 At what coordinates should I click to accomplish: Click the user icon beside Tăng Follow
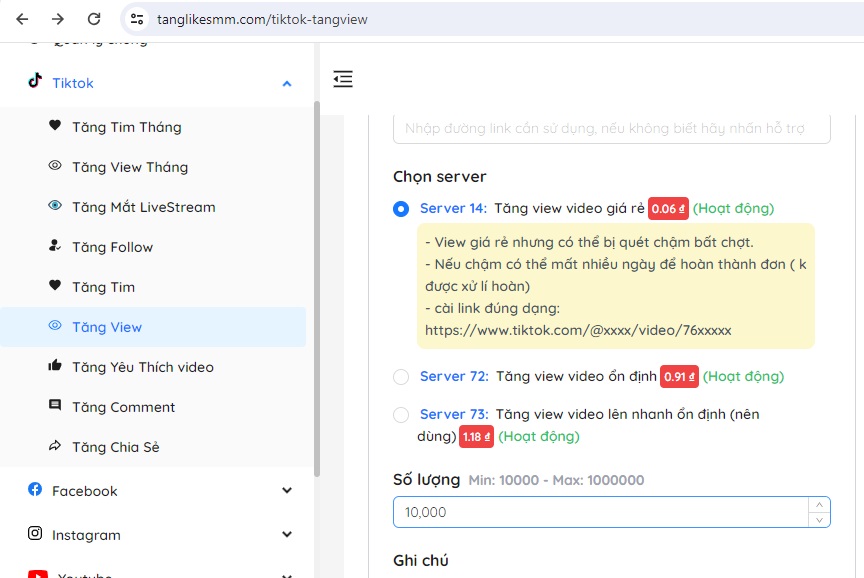(x=55, y=245)
